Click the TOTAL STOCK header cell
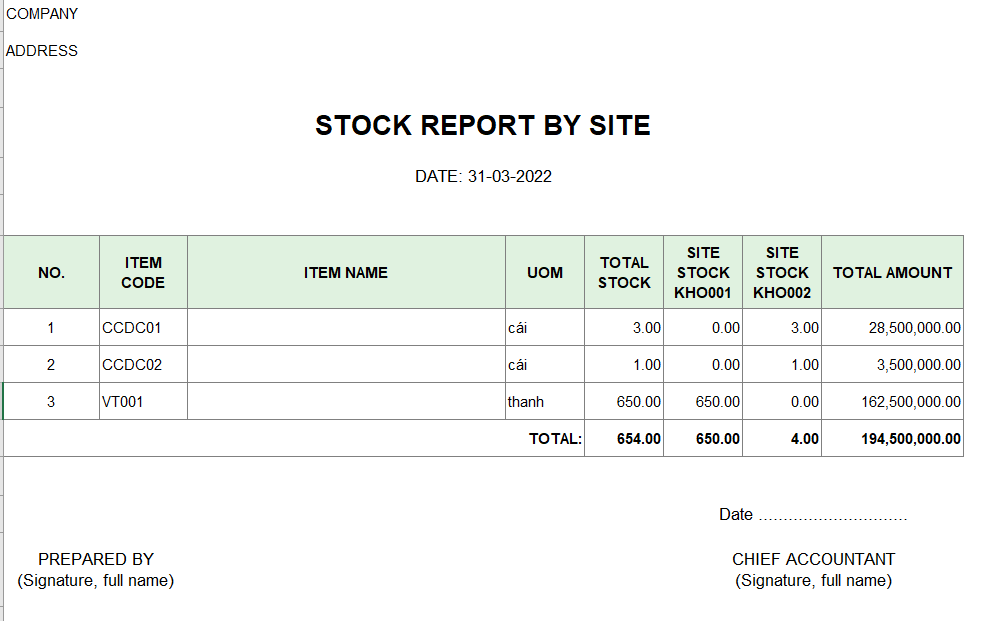 pyautogui.click(x=624, y=272)
